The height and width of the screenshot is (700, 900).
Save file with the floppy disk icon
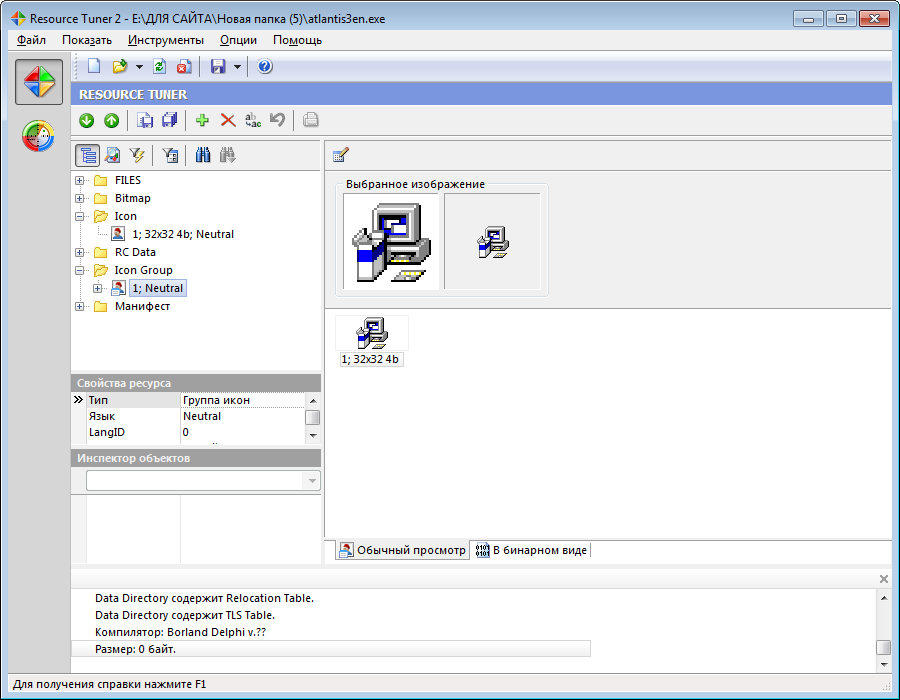click(x=218, y=67)
